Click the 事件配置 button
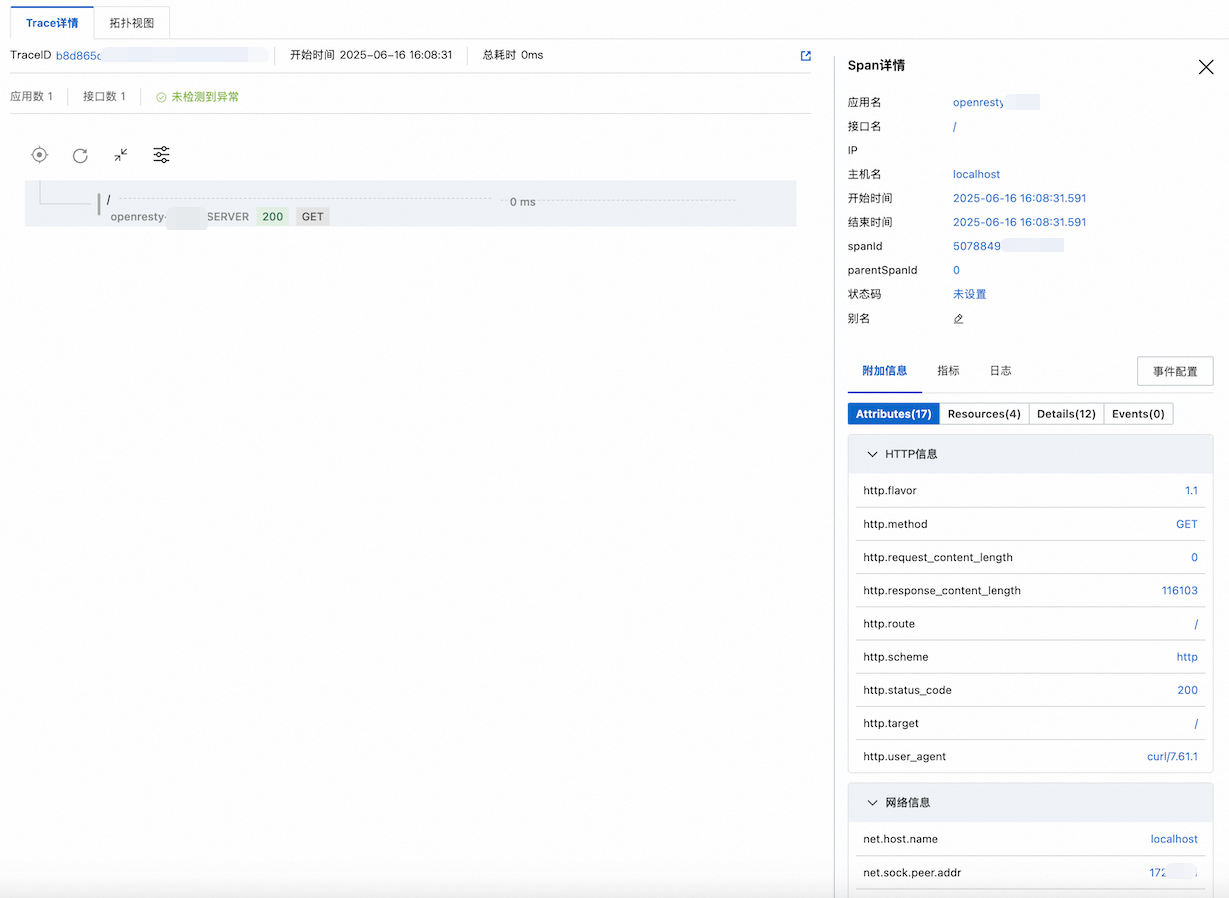Viewport: 1229px width, 898px height. coord(1175,371)
